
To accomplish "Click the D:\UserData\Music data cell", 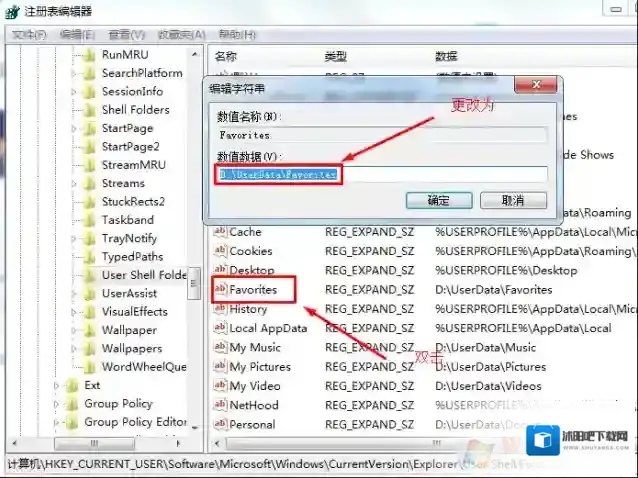I will click(x=485, y=347).
